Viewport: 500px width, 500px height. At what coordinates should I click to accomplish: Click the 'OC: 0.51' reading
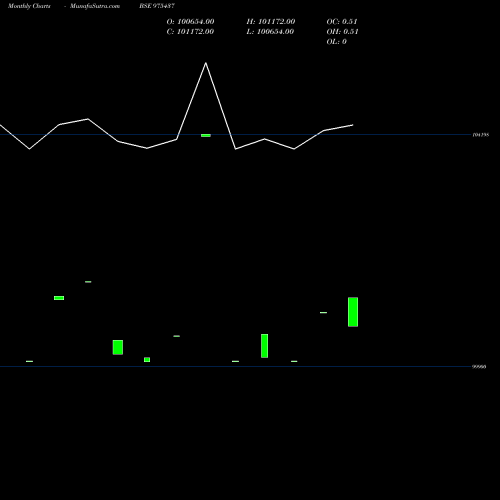(x=342, y=22)
